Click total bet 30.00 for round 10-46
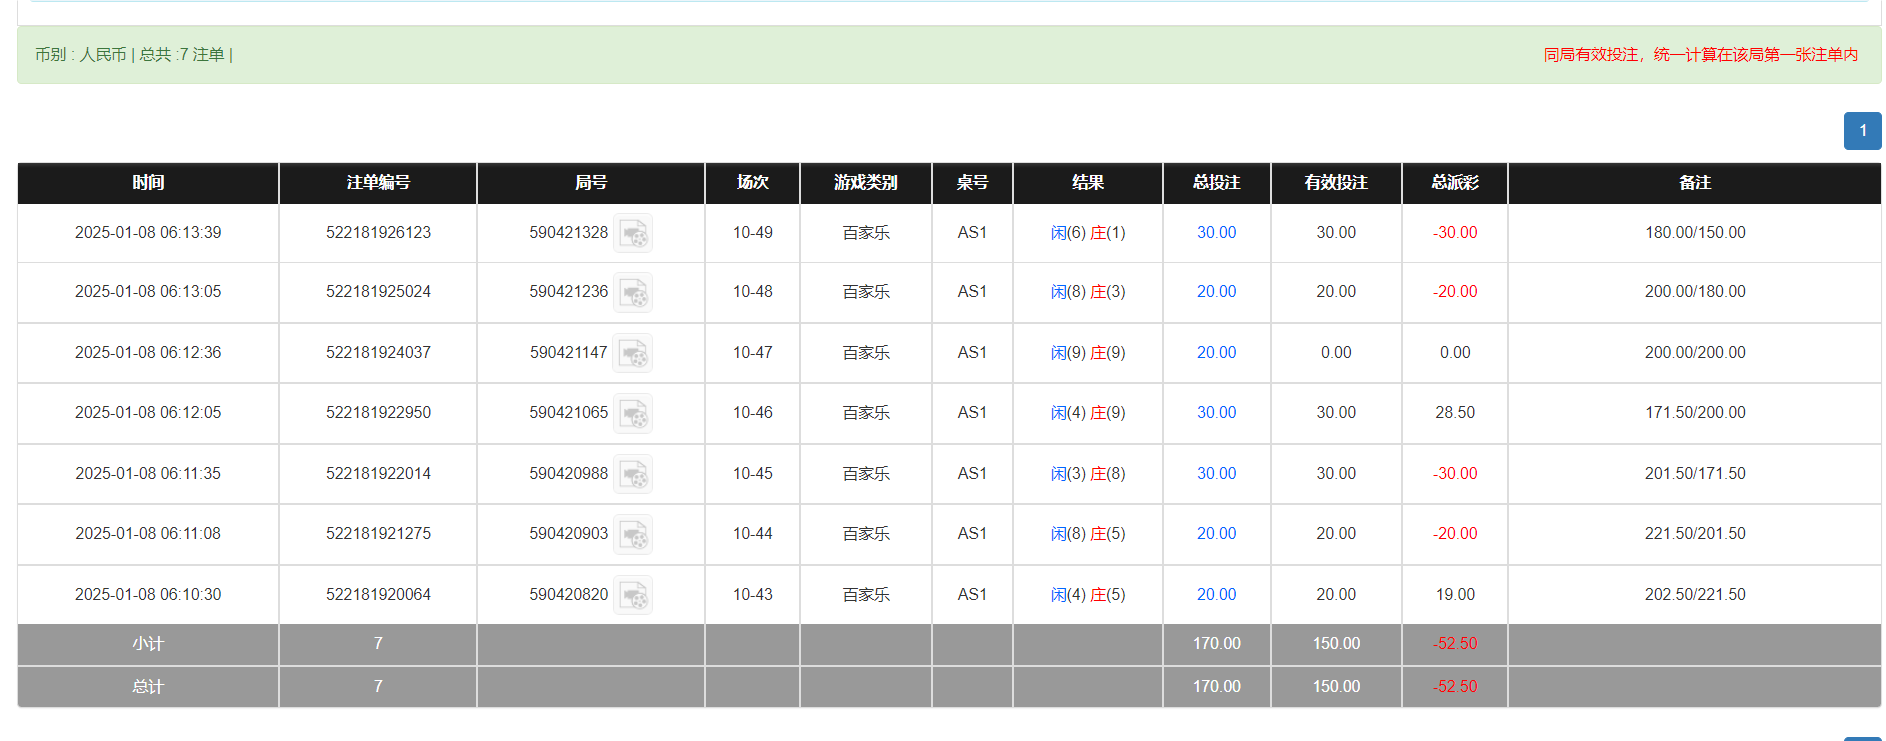The image size is (1886, 741). point(1216,413)
